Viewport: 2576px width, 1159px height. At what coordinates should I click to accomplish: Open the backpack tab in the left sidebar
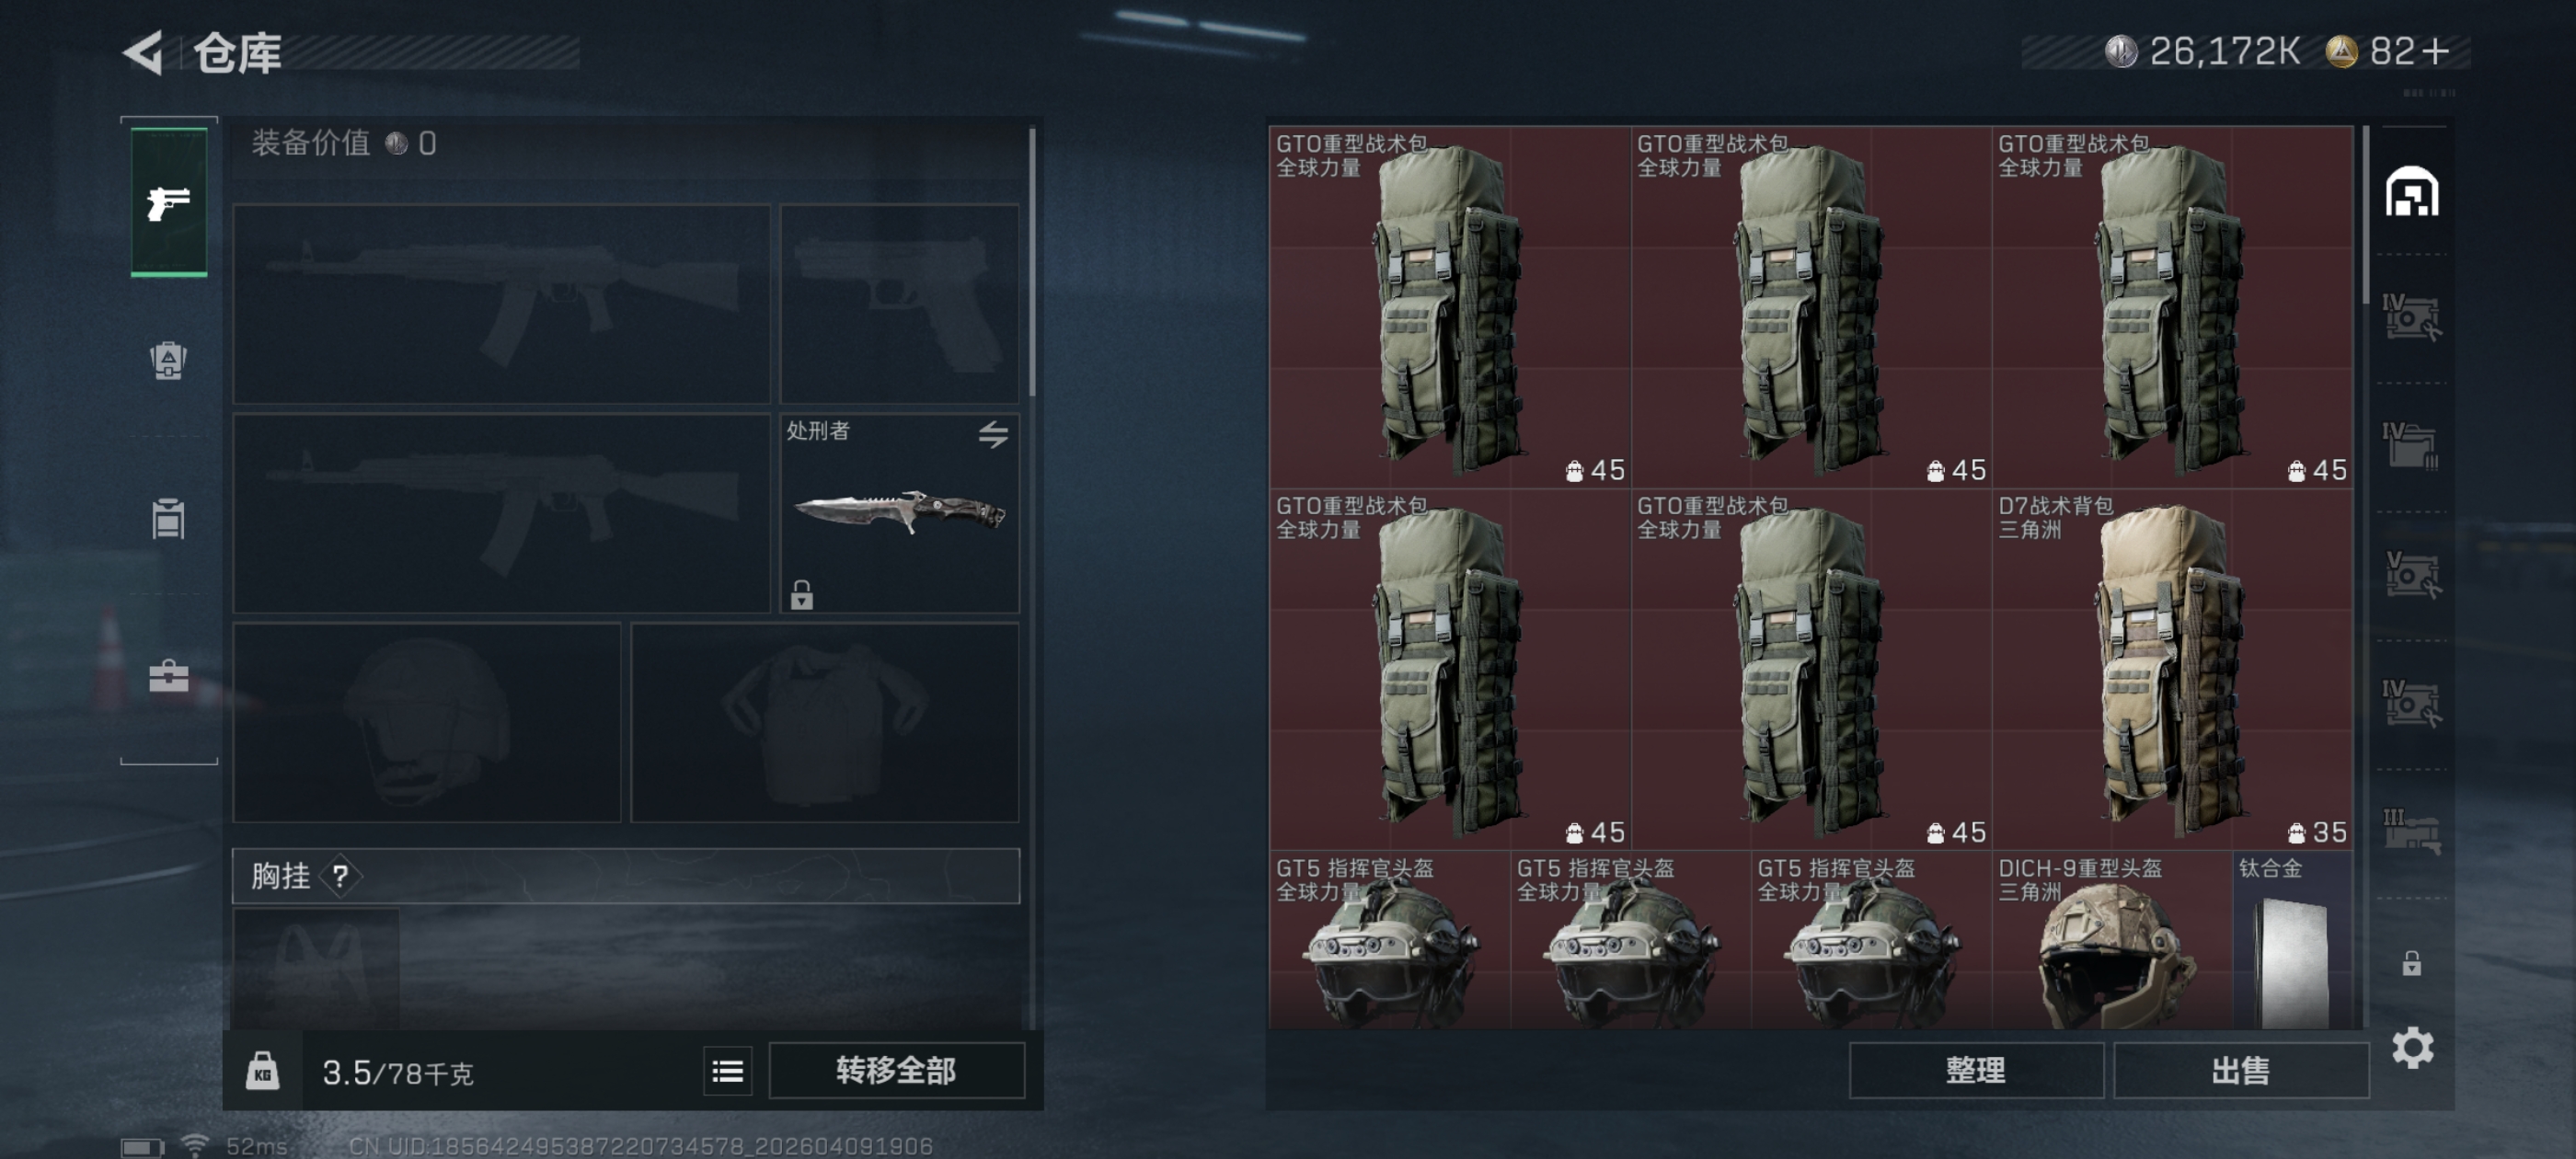click(x=168, y=360)
